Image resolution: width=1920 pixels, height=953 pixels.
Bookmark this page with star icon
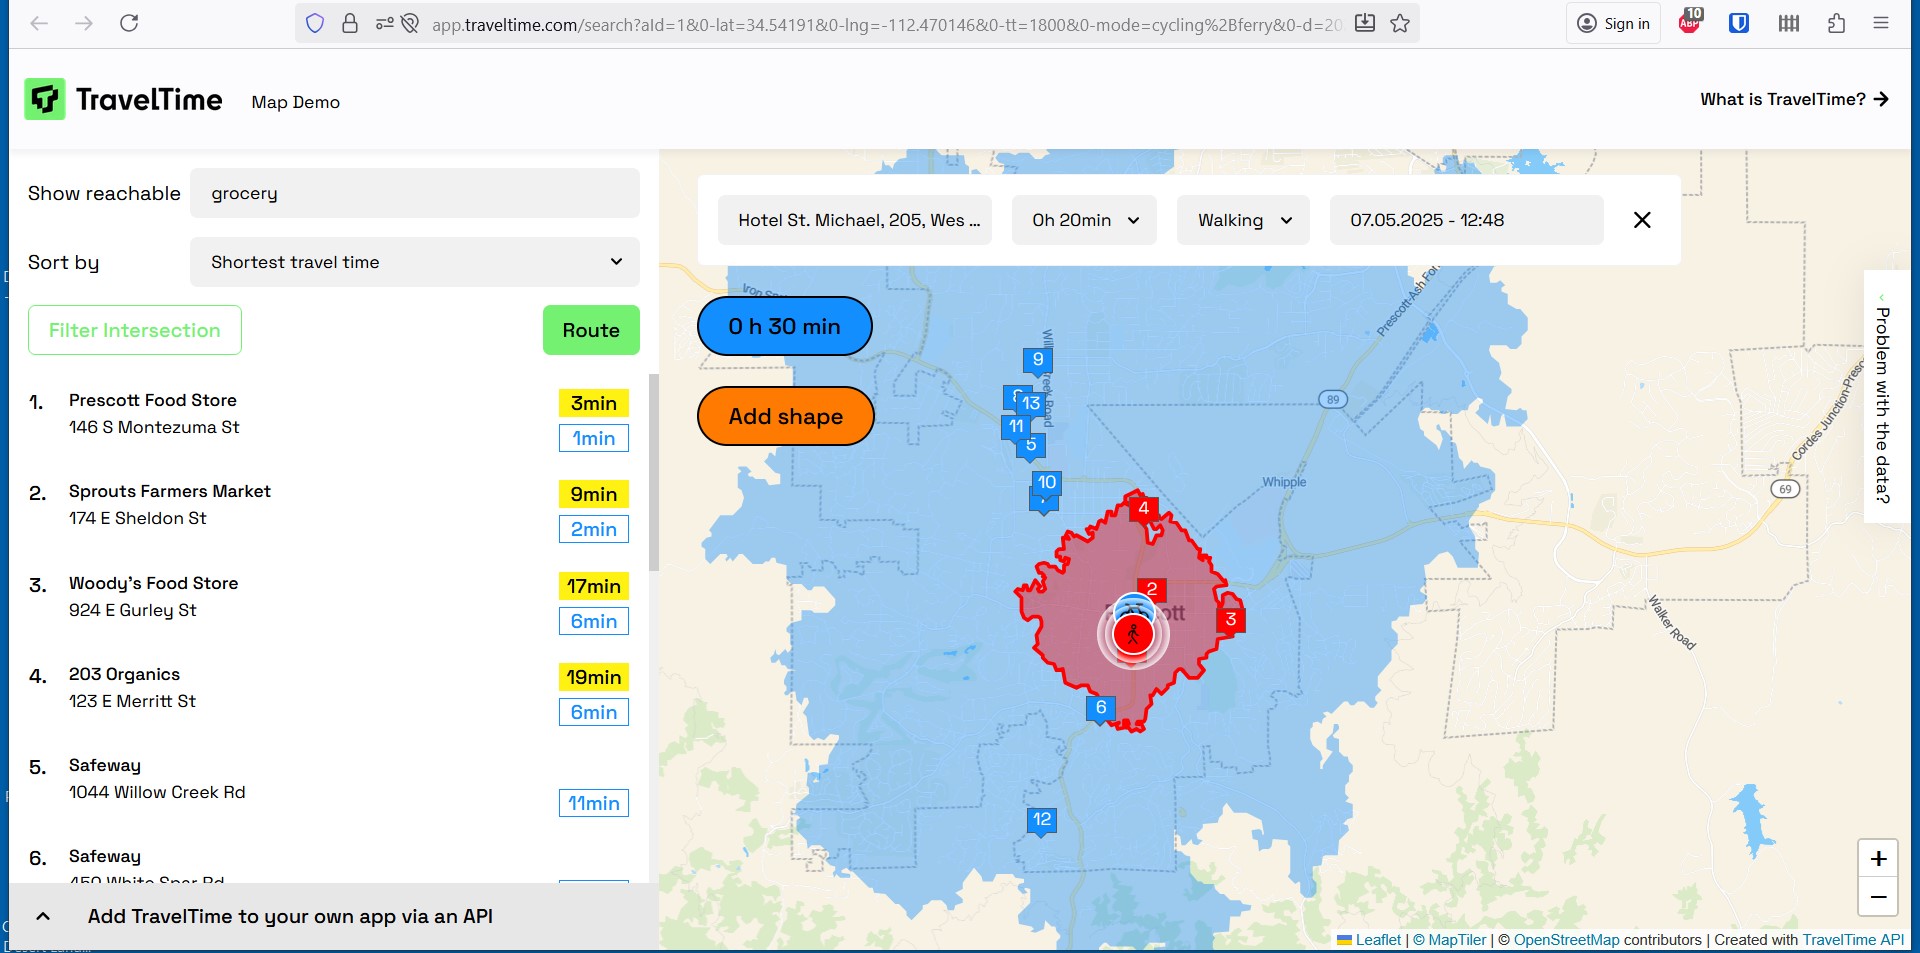pyautogui.click(x=1400, y=24)
